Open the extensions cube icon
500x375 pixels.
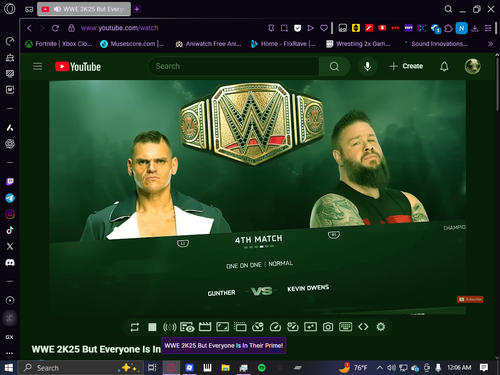[x=448, y=28]
